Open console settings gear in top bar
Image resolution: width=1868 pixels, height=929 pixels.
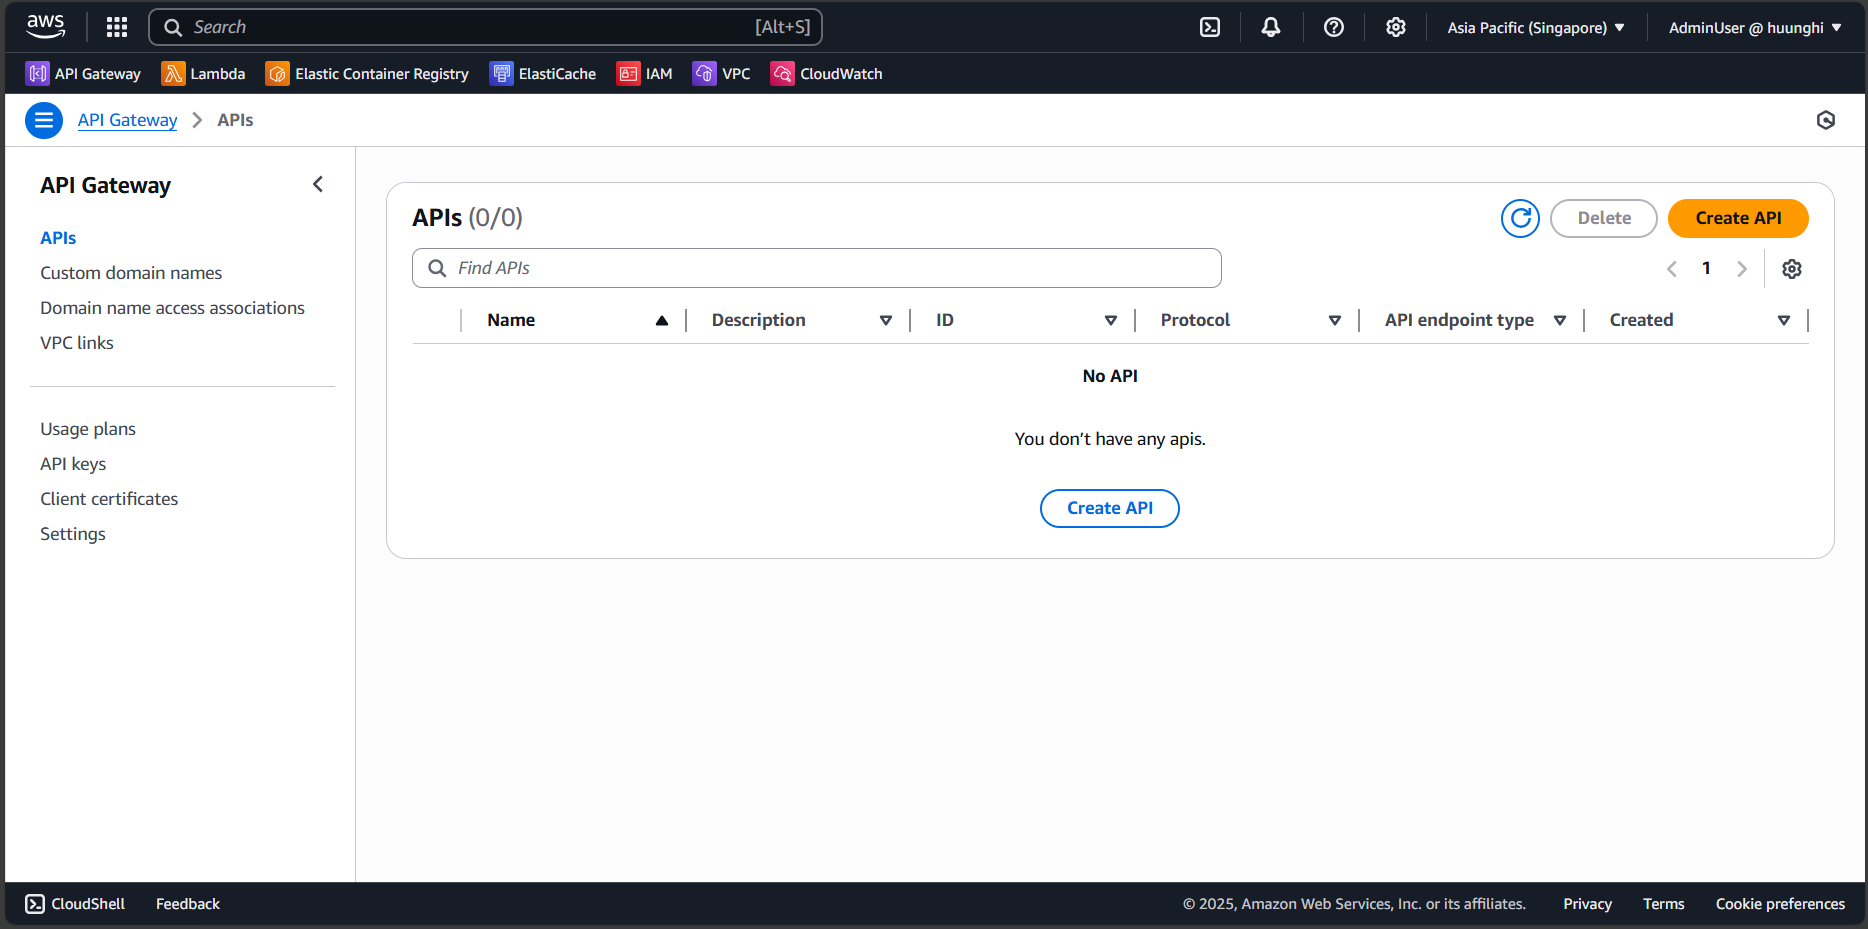(1396, 27)
